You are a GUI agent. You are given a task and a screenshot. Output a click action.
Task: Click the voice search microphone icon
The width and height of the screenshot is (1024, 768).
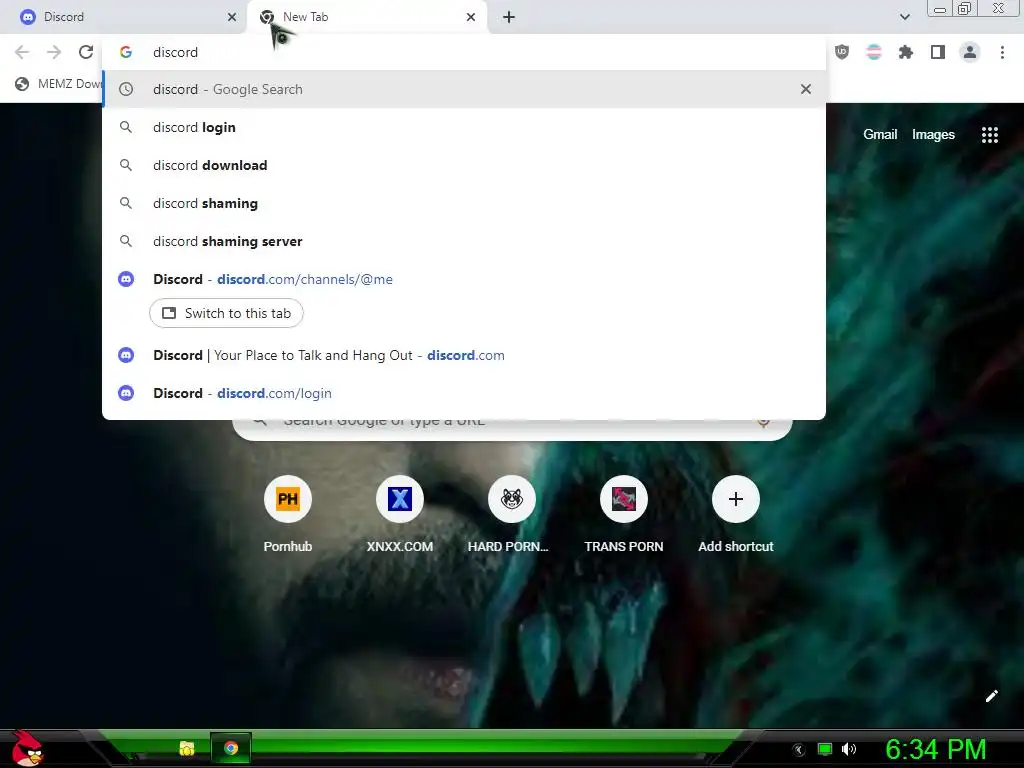(x=763, y=423)
